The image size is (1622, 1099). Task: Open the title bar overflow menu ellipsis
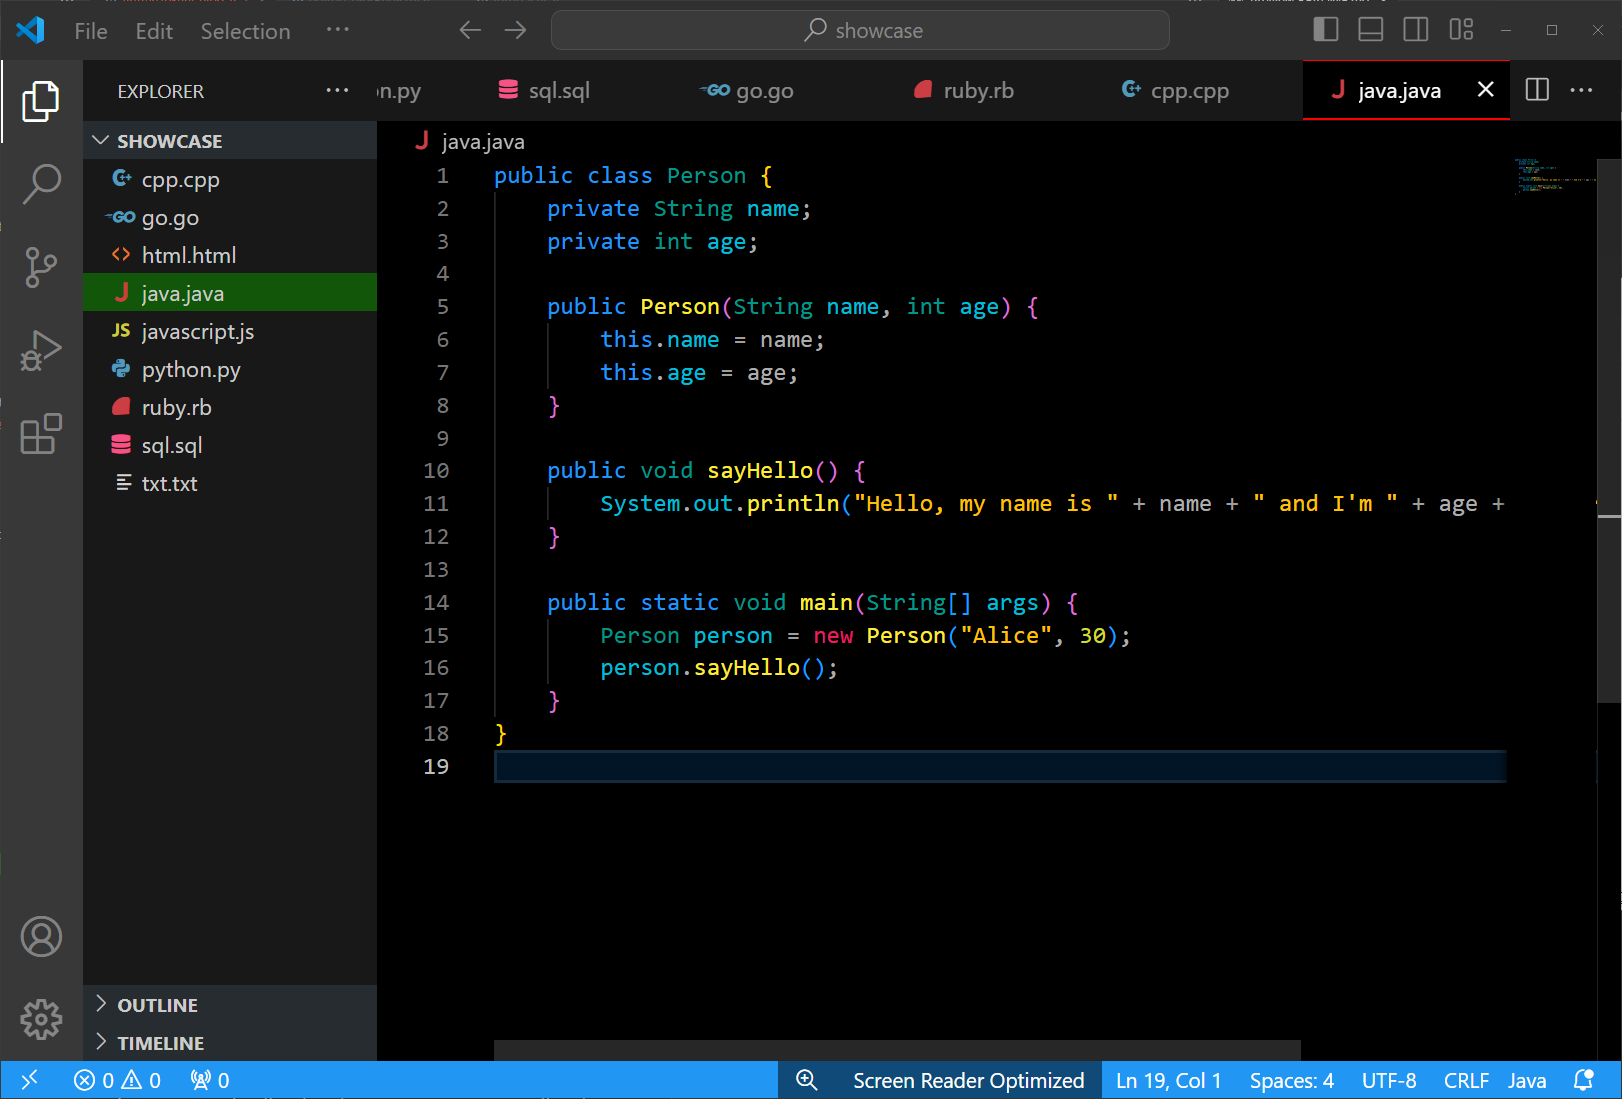(x=338, y=30)
